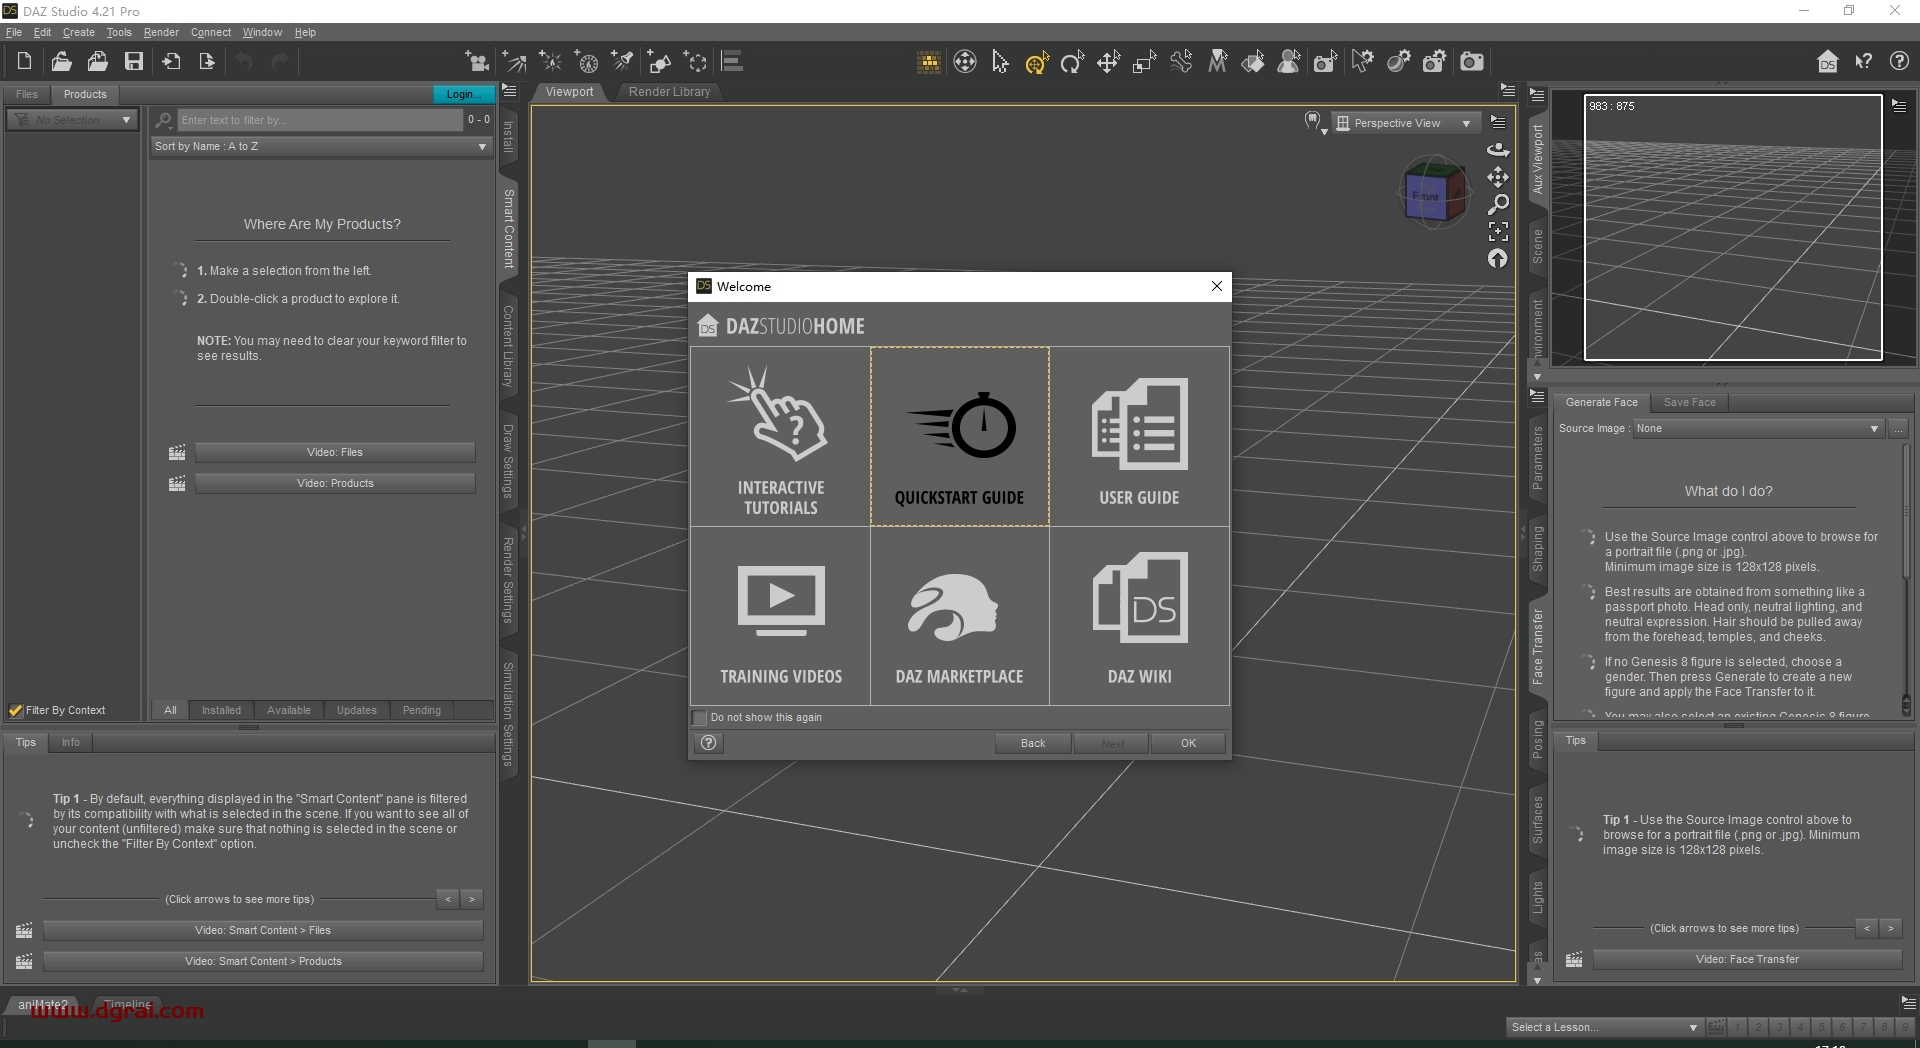Click the frame selection viewport icon

click(1498, 231)
